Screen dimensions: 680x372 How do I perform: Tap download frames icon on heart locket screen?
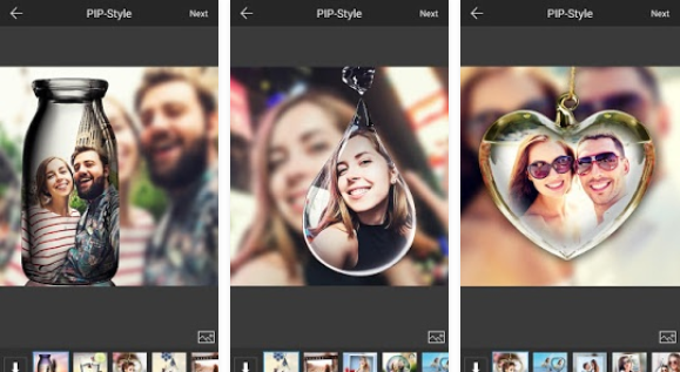point(476,365)
